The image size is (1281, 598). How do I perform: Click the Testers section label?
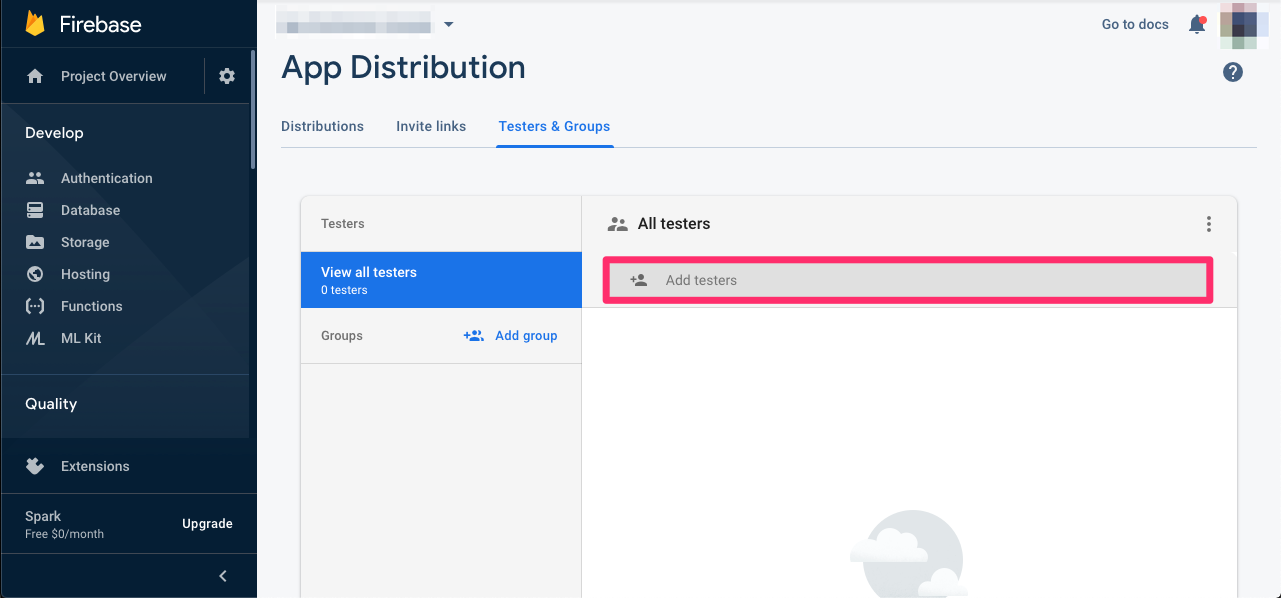[343, 224]
